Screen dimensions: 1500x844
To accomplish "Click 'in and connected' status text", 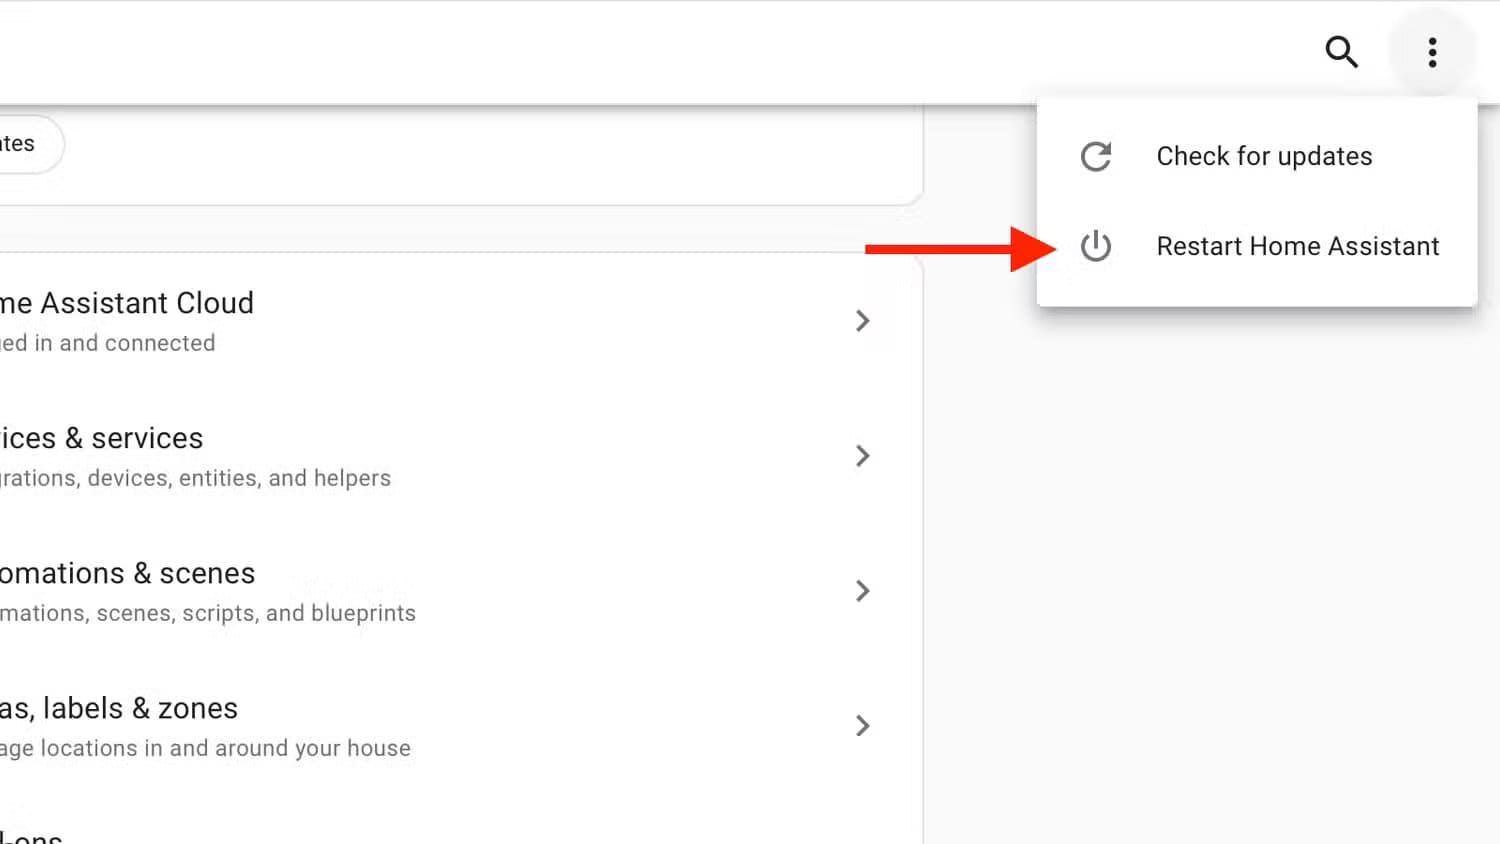I will (x=125, y=343).
